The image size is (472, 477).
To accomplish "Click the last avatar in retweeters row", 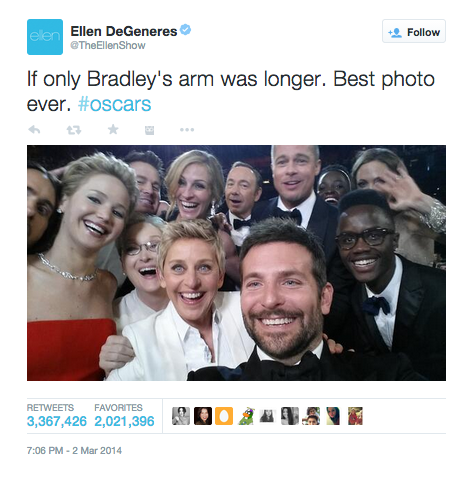I will pos(355,416).
